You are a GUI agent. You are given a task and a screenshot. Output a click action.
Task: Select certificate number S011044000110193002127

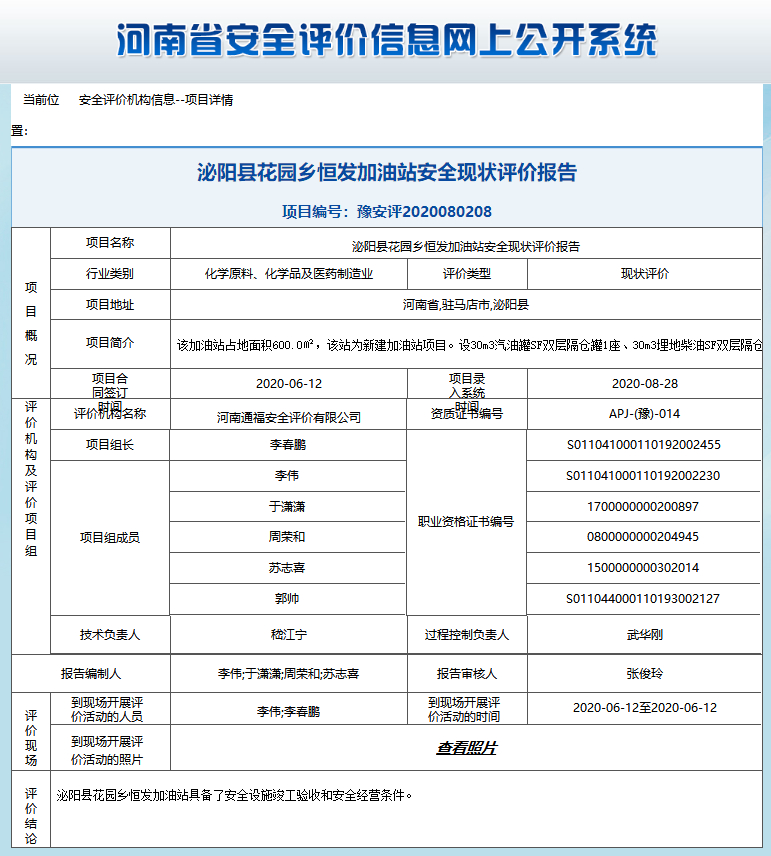point(643,599)
